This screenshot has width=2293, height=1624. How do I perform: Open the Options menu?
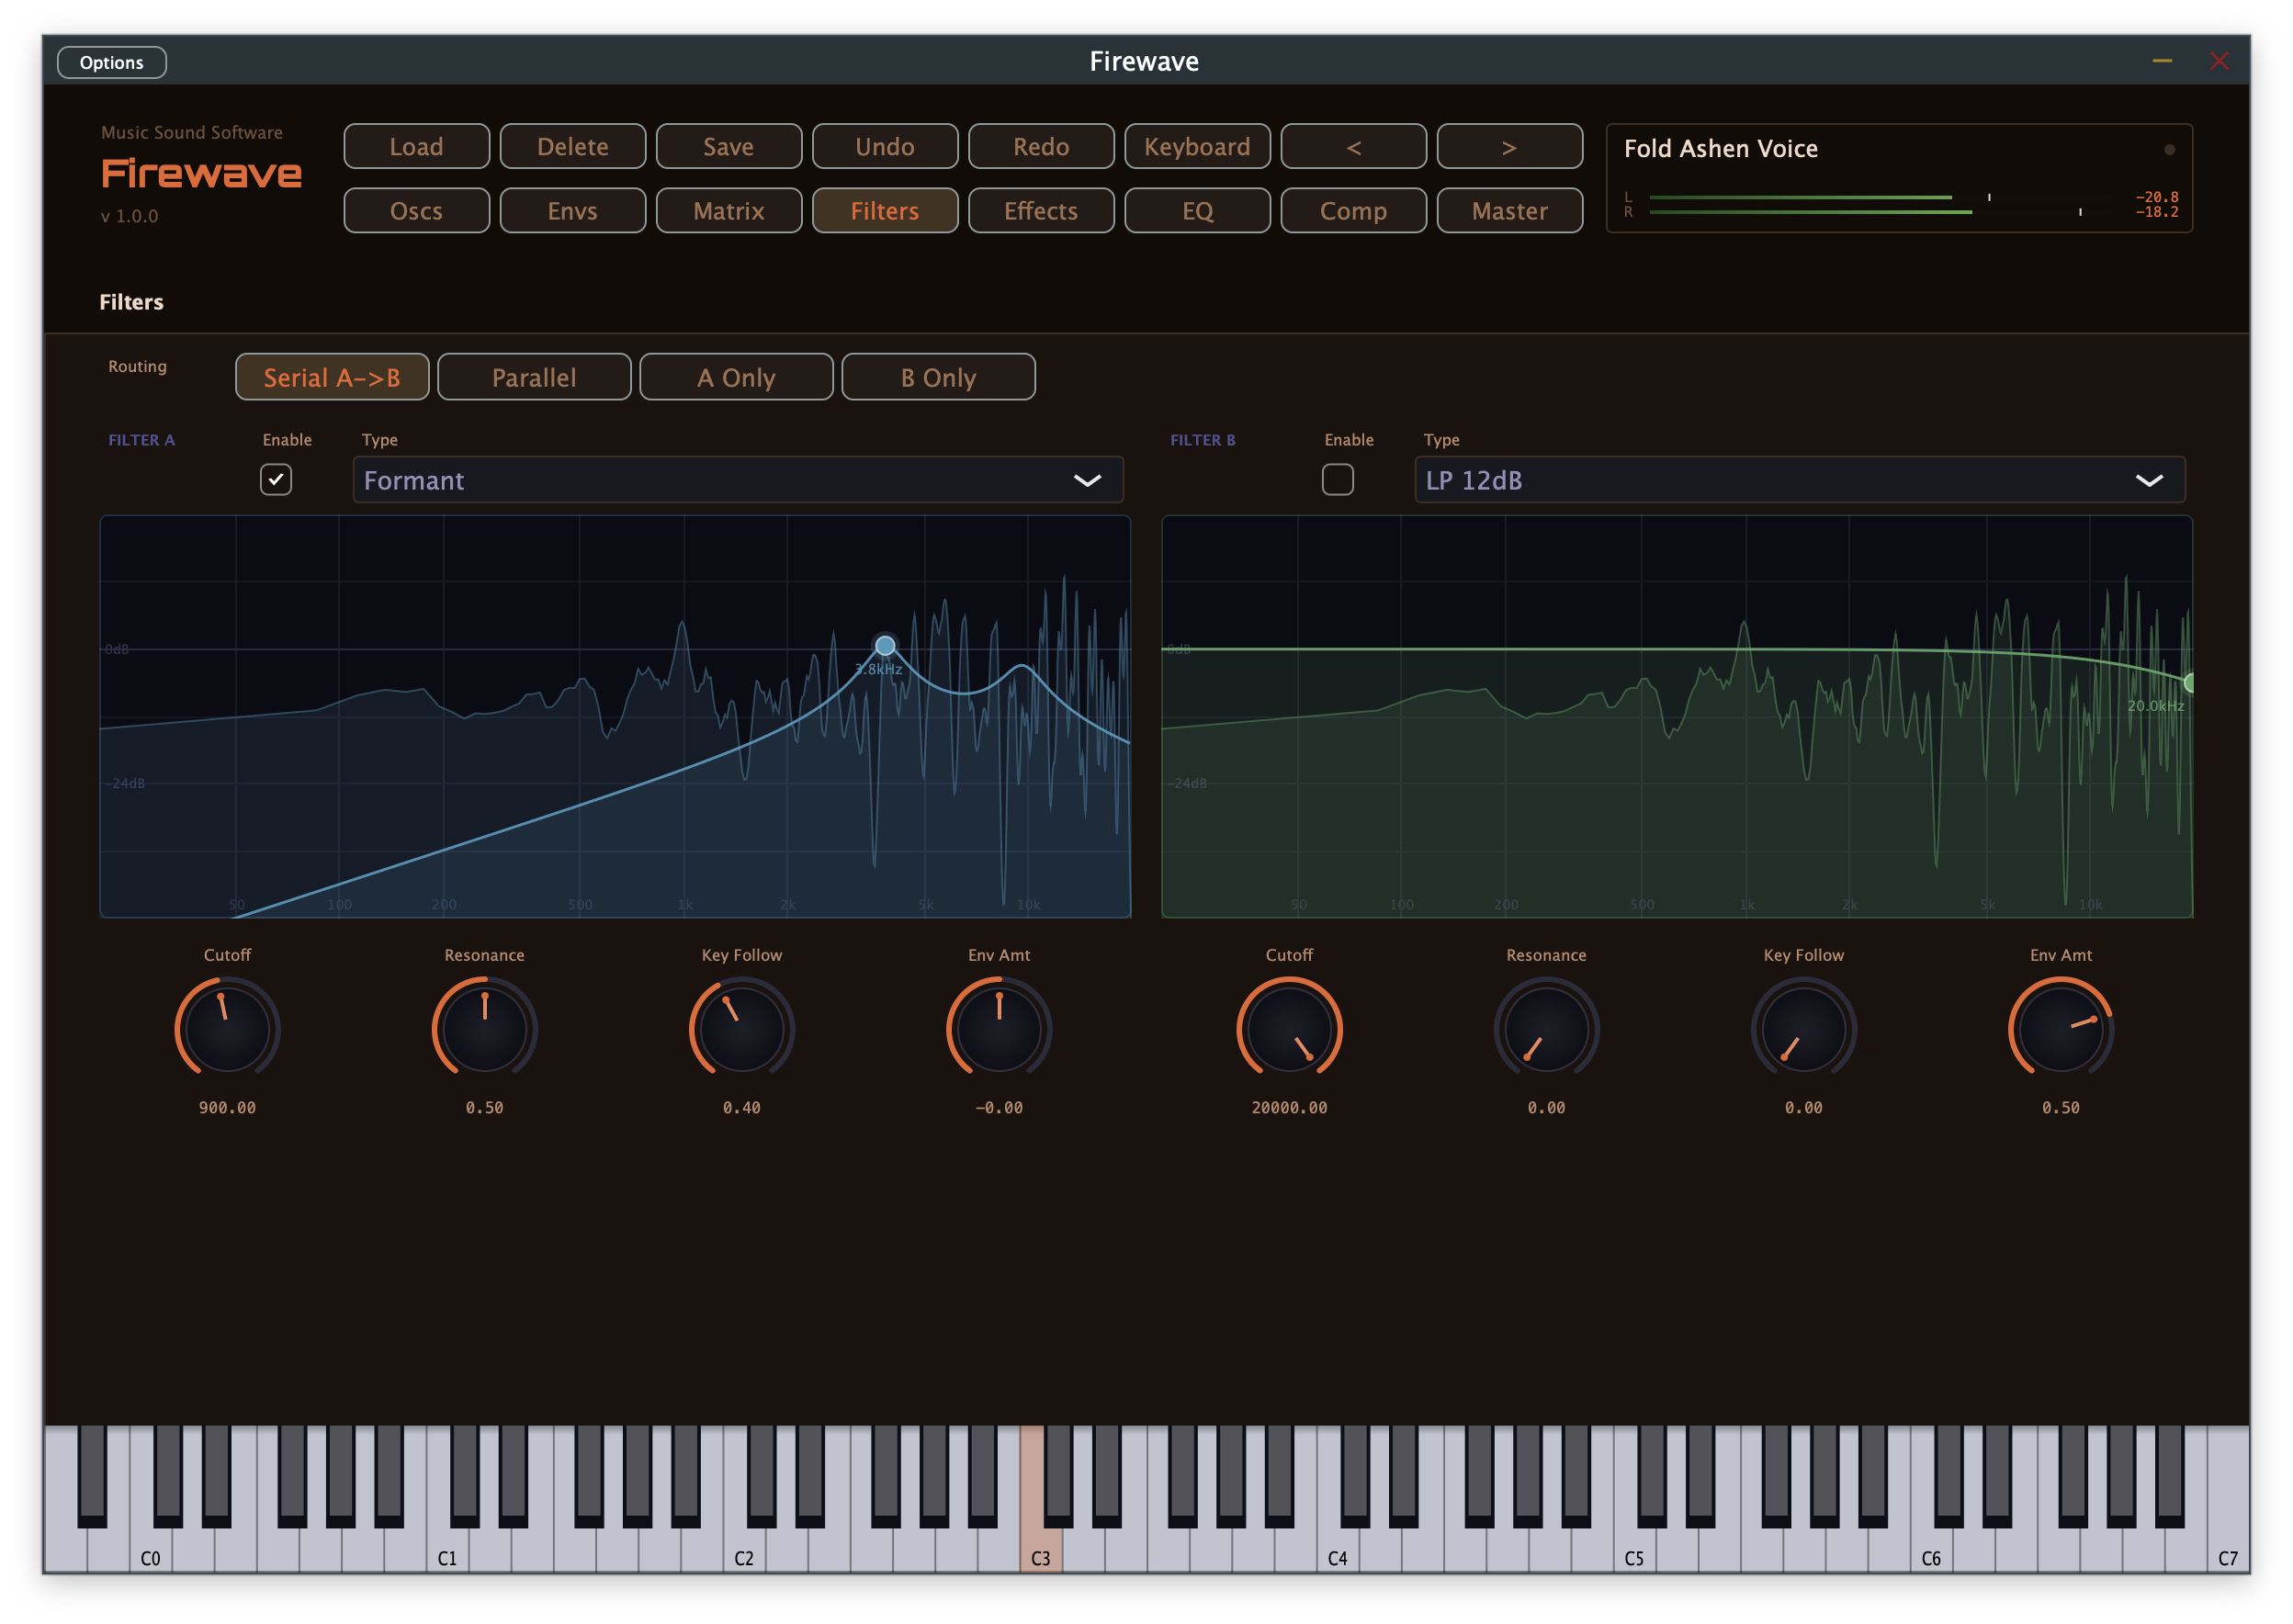tap(112, 62)
